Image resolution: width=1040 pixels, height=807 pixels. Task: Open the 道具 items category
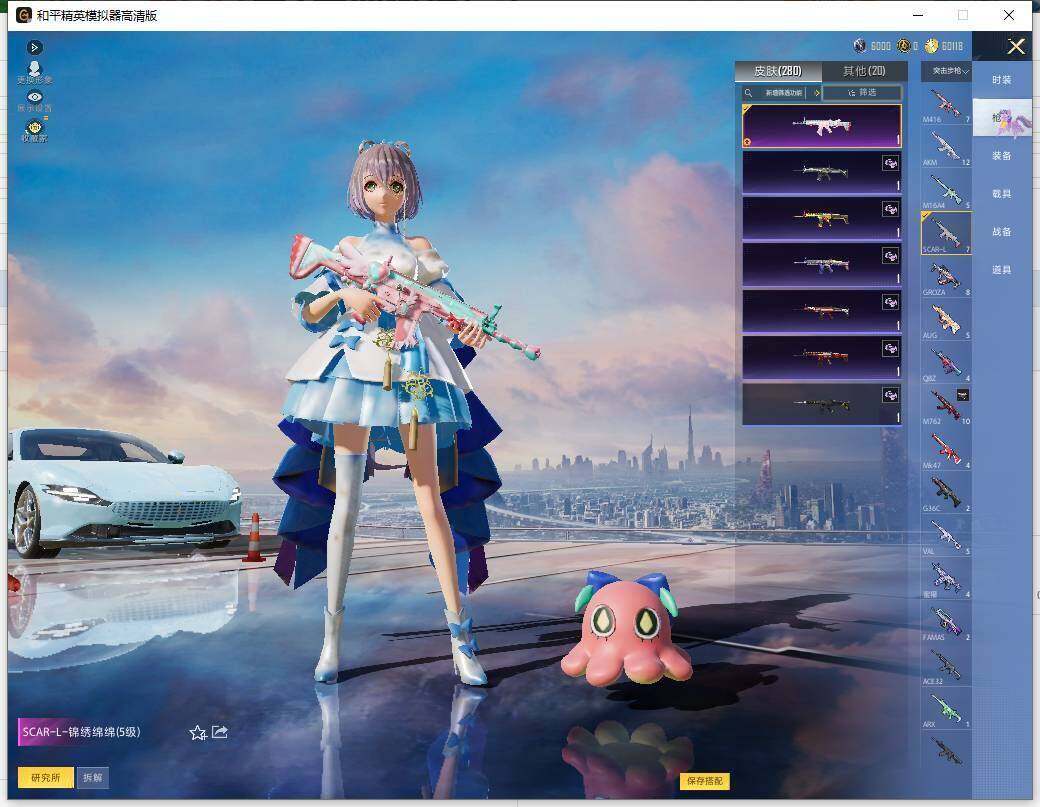point(1002,270)
